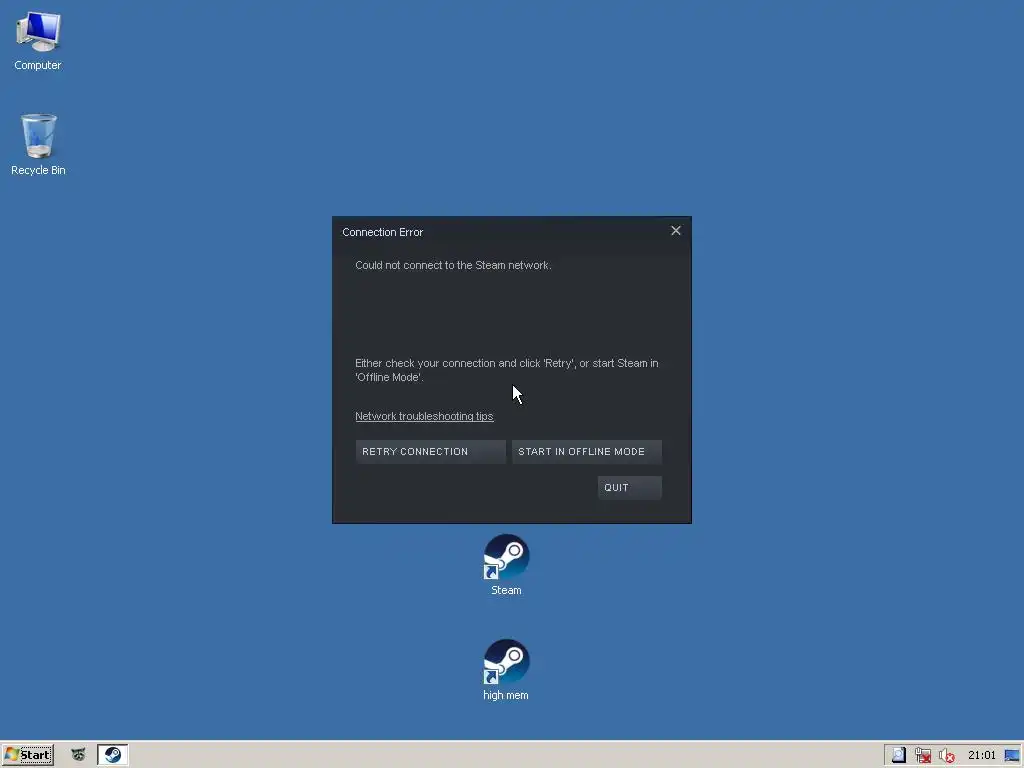Open the Start menu

coord(27,755)
